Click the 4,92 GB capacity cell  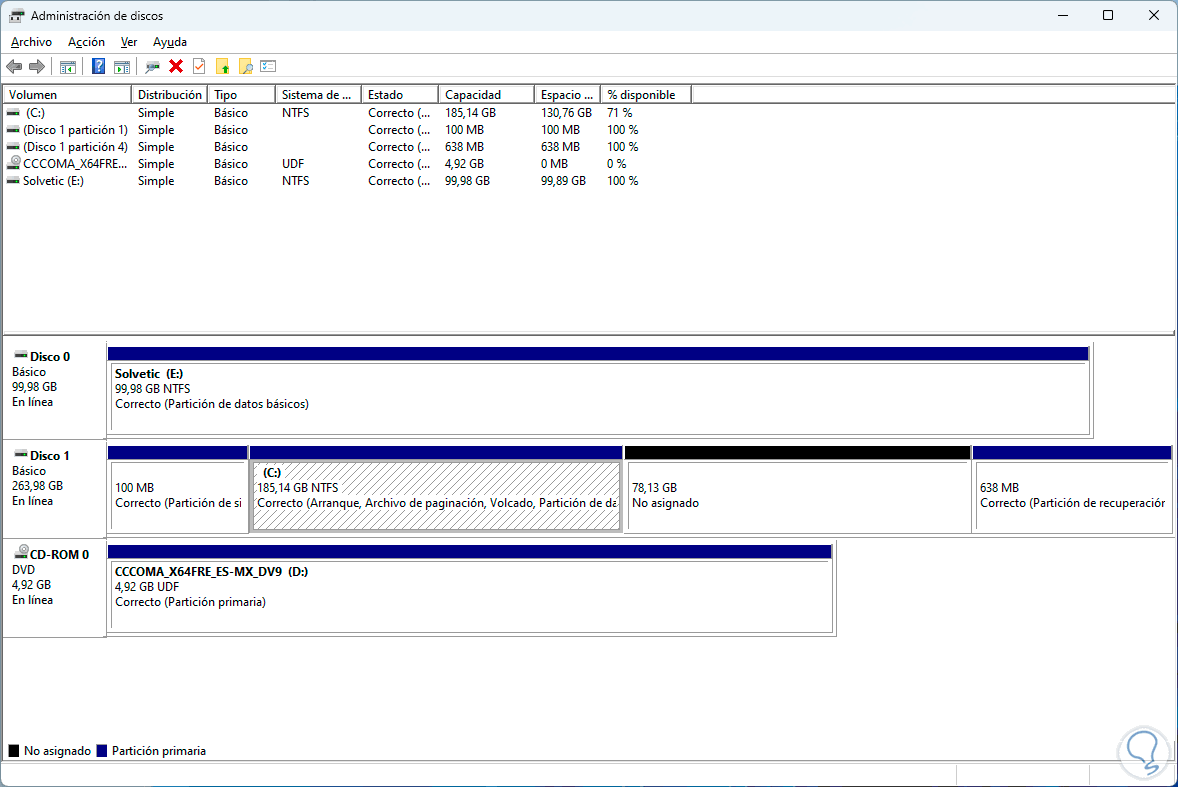pos(464,164)
